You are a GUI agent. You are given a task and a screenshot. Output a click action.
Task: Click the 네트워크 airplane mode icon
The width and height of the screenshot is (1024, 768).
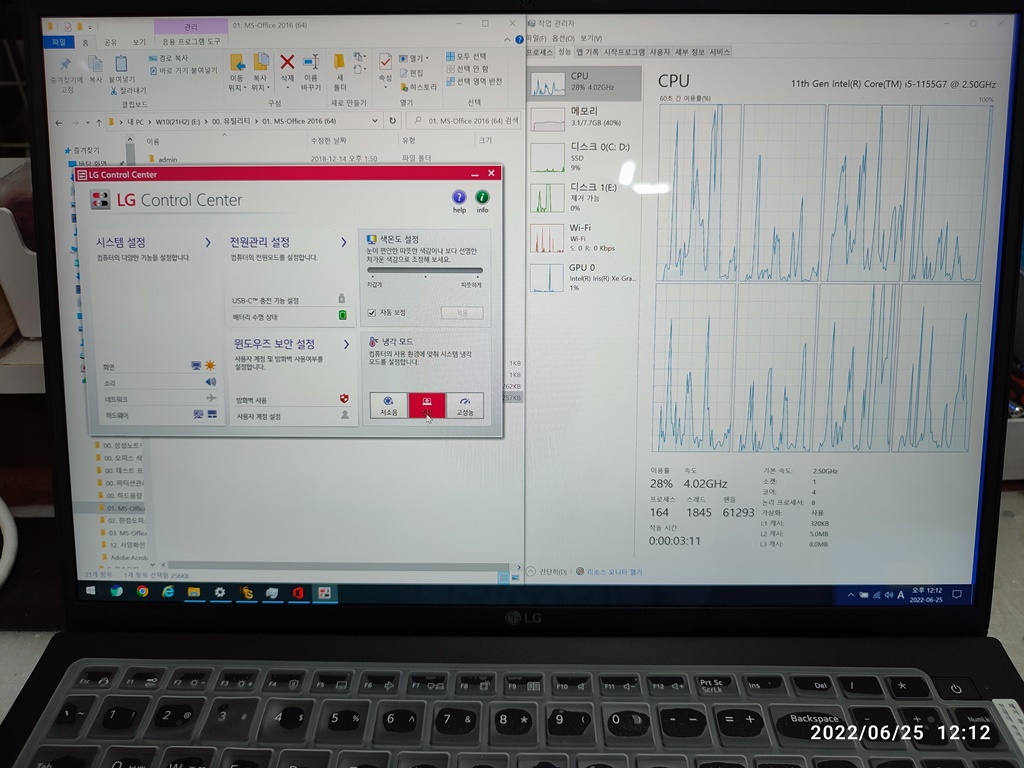[x=211, y=398]
